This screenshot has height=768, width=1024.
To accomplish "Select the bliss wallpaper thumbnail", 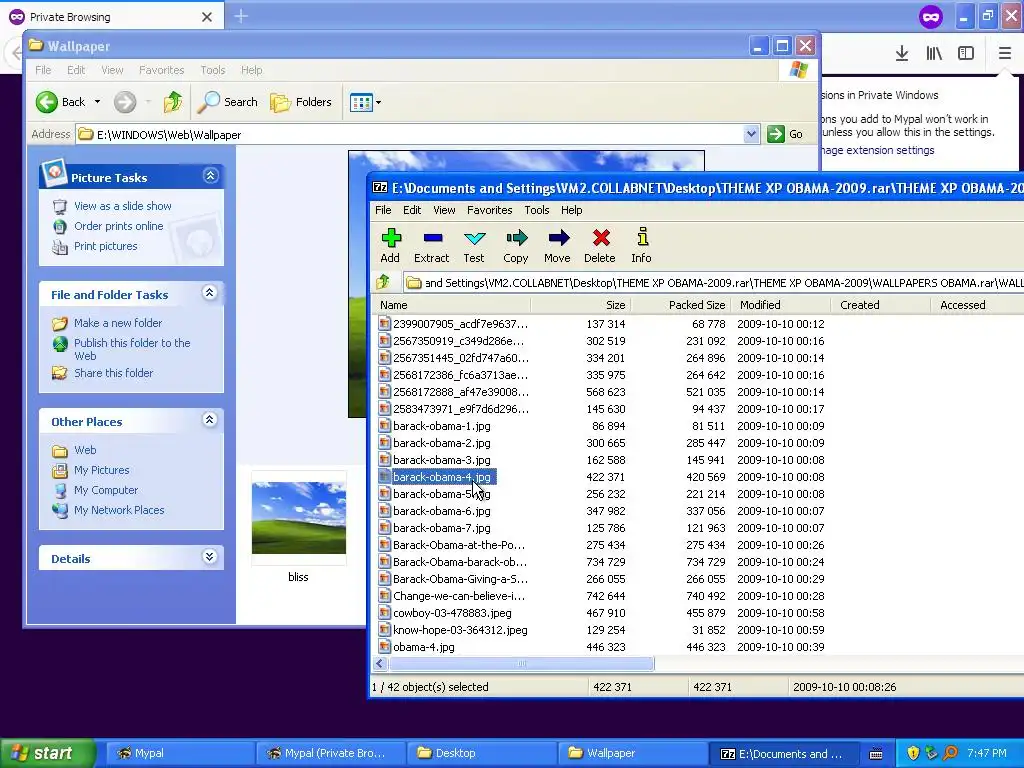I will pyautogui.click(x=299, y=517).
